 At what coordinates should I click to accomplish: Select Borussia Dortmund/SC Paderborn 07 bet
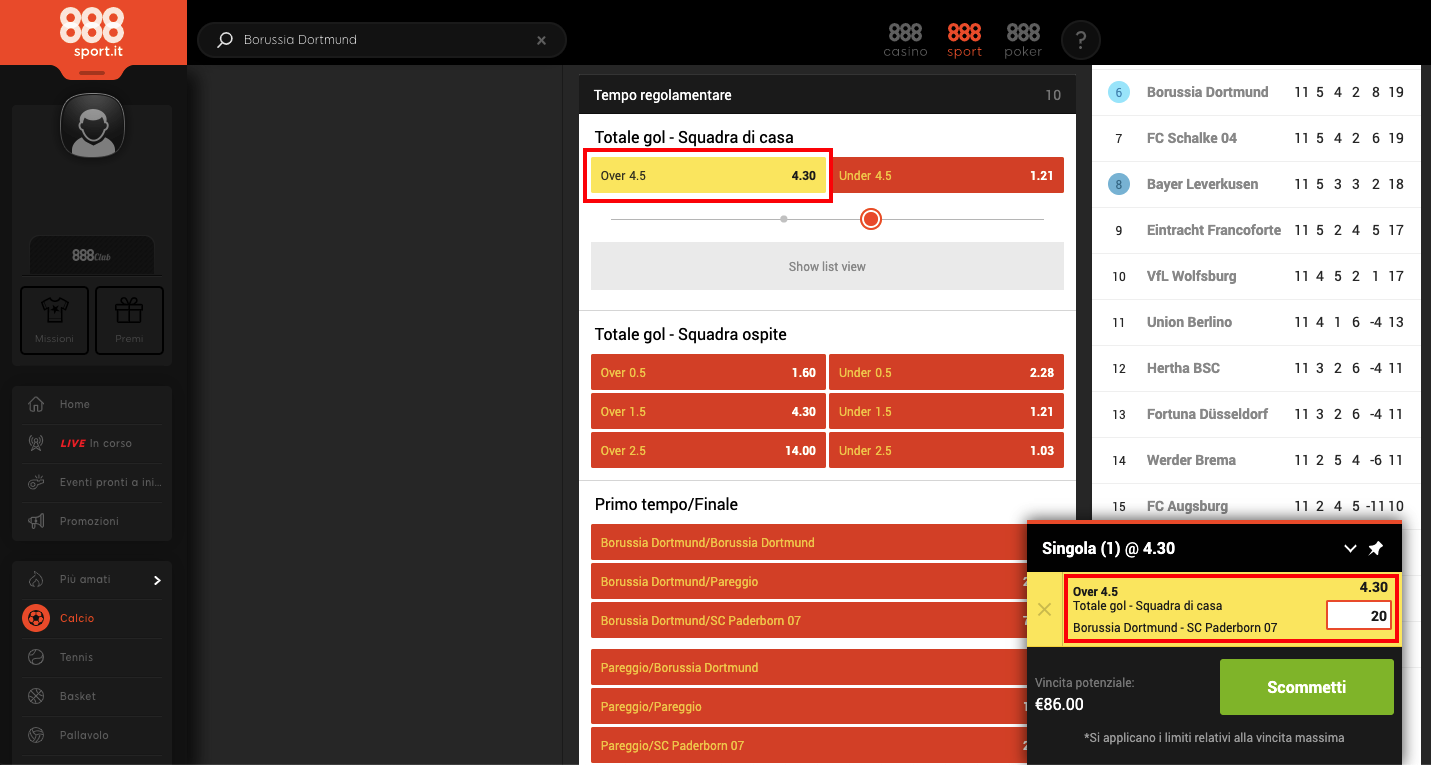(810, 620)
